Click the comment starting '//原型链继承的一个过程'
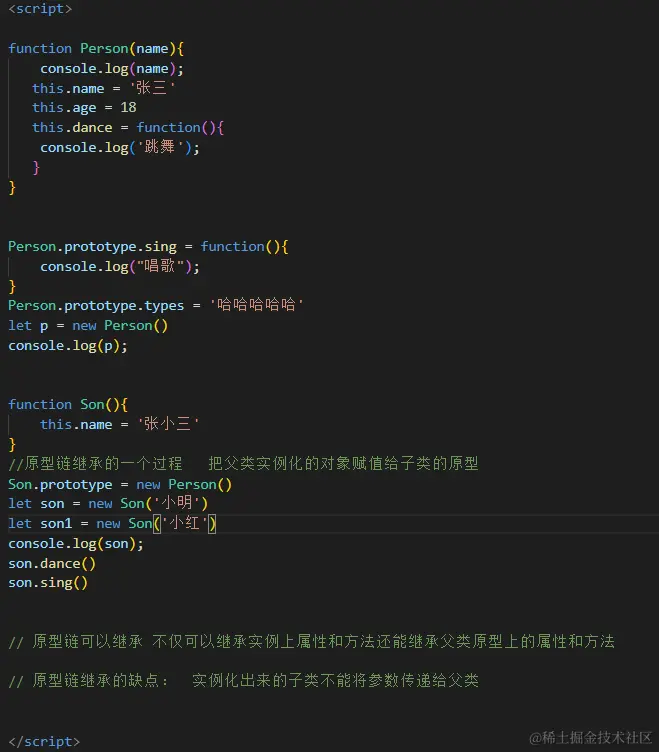Image resolution: width=659 pixels, height=752 pixels. (x=244, y=464)
